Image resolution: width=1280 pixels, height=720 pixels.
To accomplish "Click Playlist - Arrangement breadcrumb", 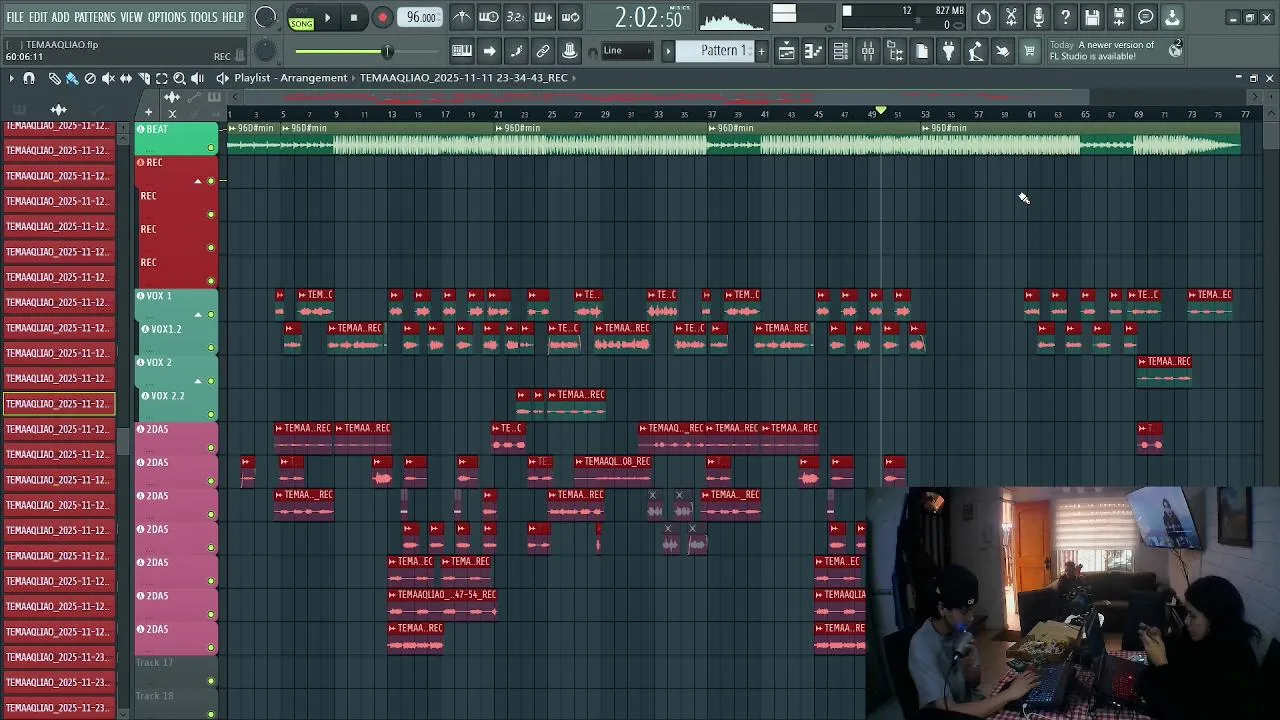I will tap(291, 78).
